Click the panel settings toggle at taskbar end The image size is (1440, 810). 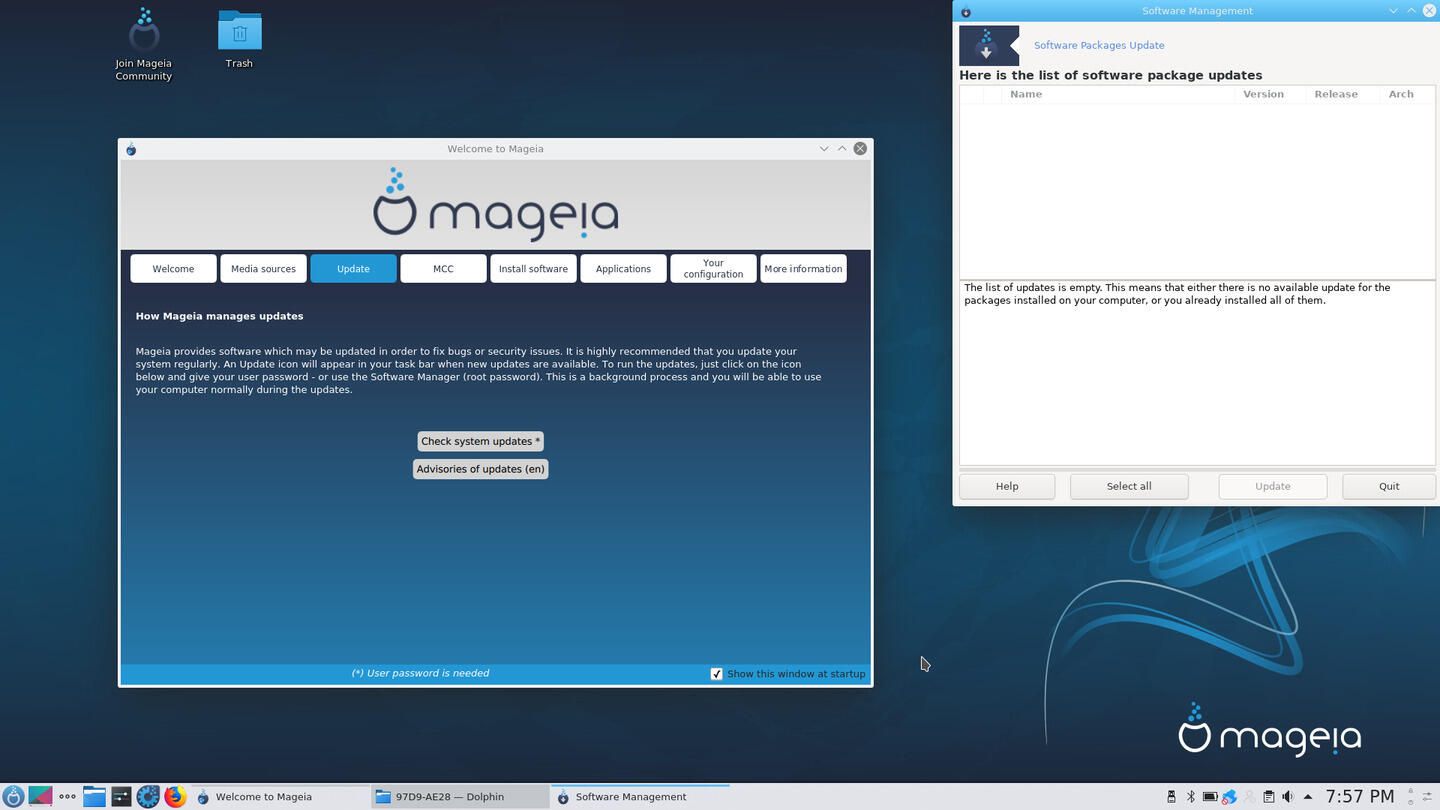[x=1427, y=797]
